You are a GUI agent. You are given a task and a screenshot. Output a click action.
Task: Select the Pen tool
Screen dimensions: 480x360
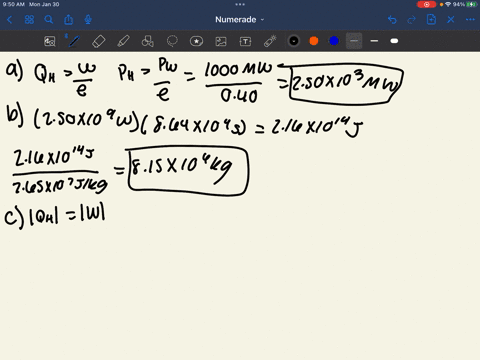tap(74, 41)
